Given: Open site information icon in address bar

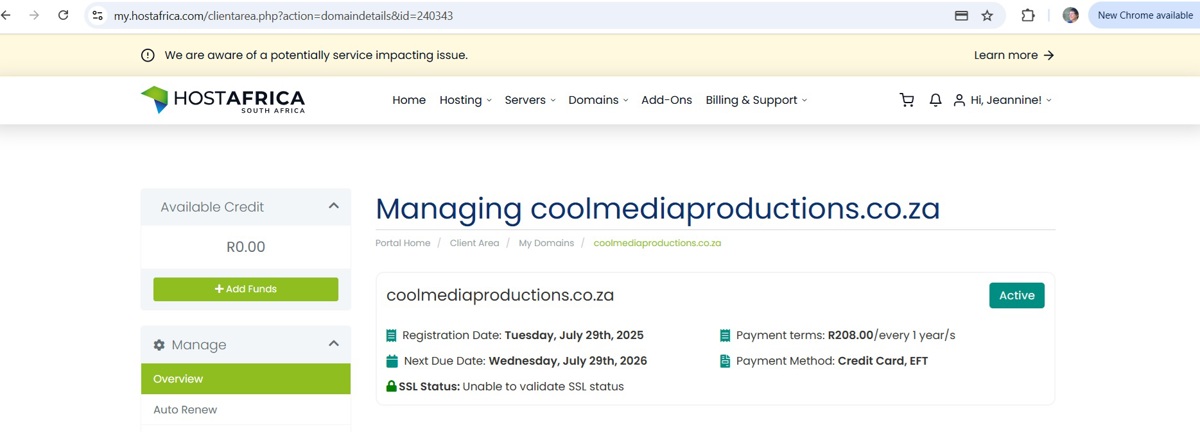Looking at the screenshot, I should [x=97, y=16].
